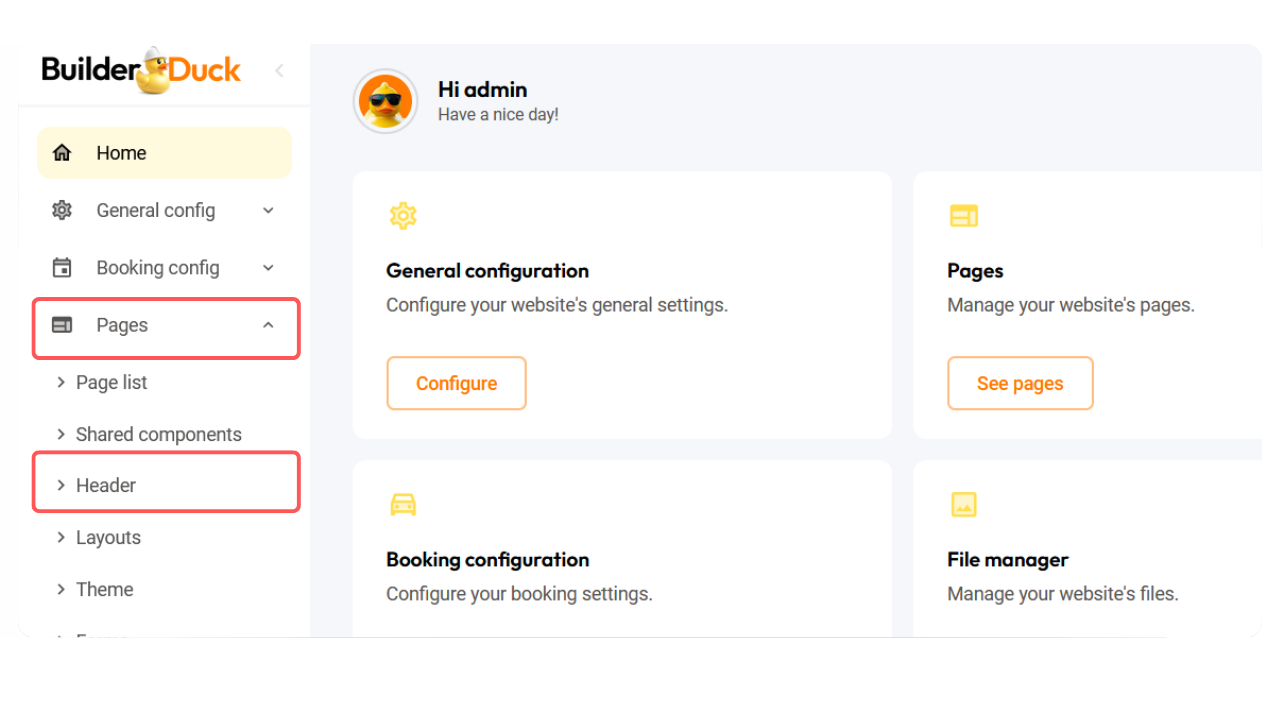Screen dimensions: 1280x720
Task: Open Page list submenu item
Action: click(111, 382)
